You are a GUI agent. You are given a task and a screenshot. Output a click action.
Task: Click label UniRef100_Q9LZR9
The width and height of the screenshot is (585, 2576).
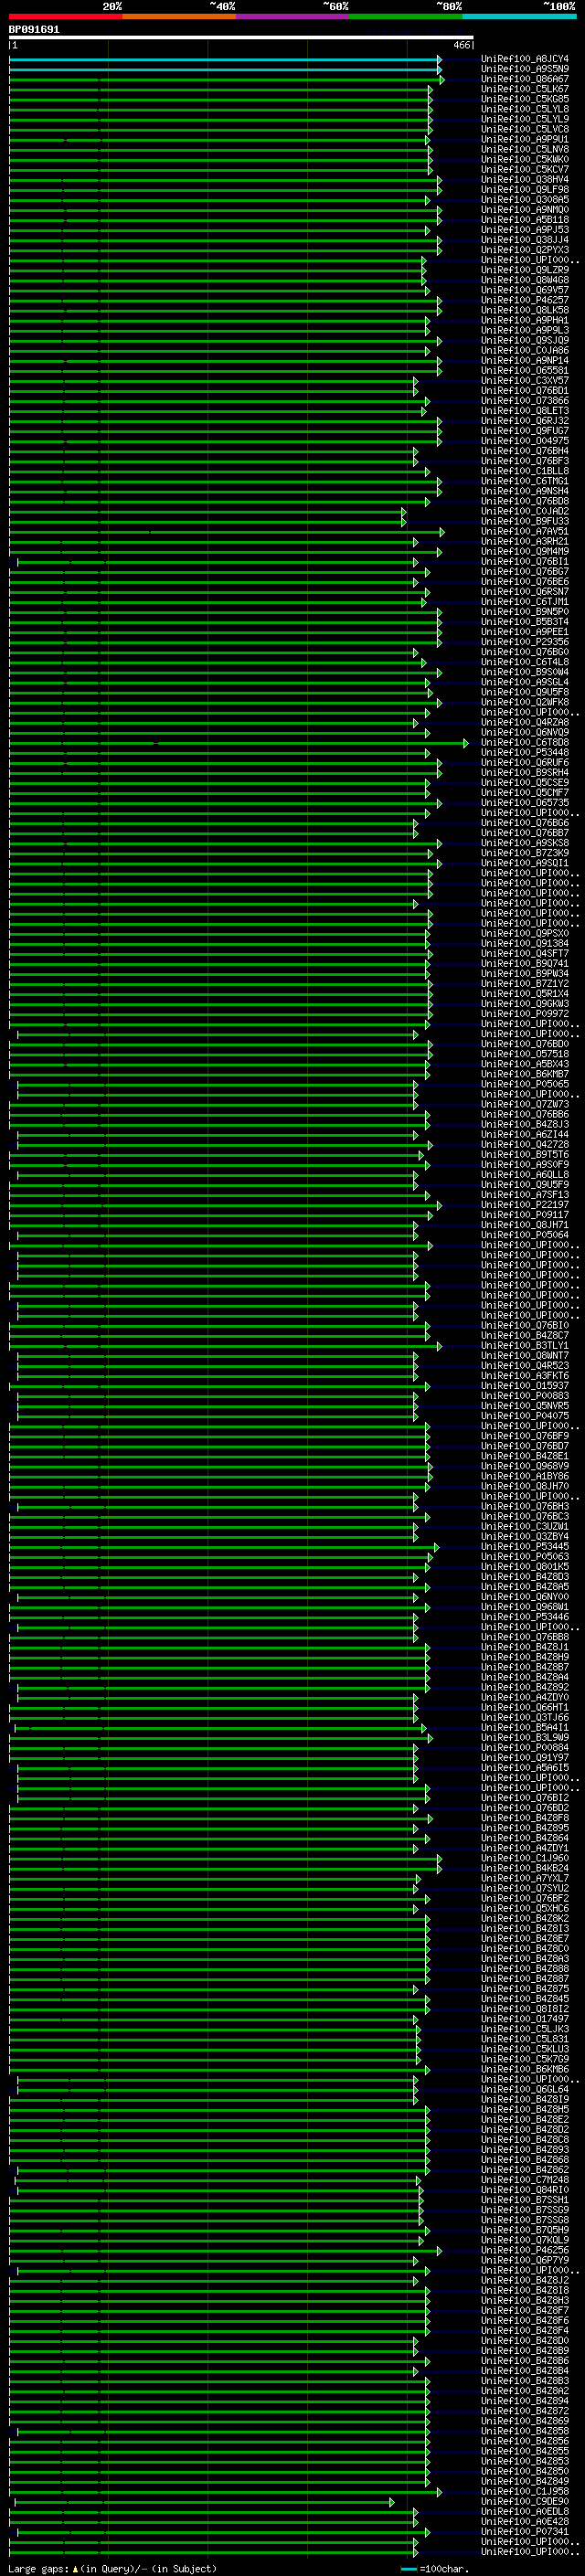pos(525,270)
